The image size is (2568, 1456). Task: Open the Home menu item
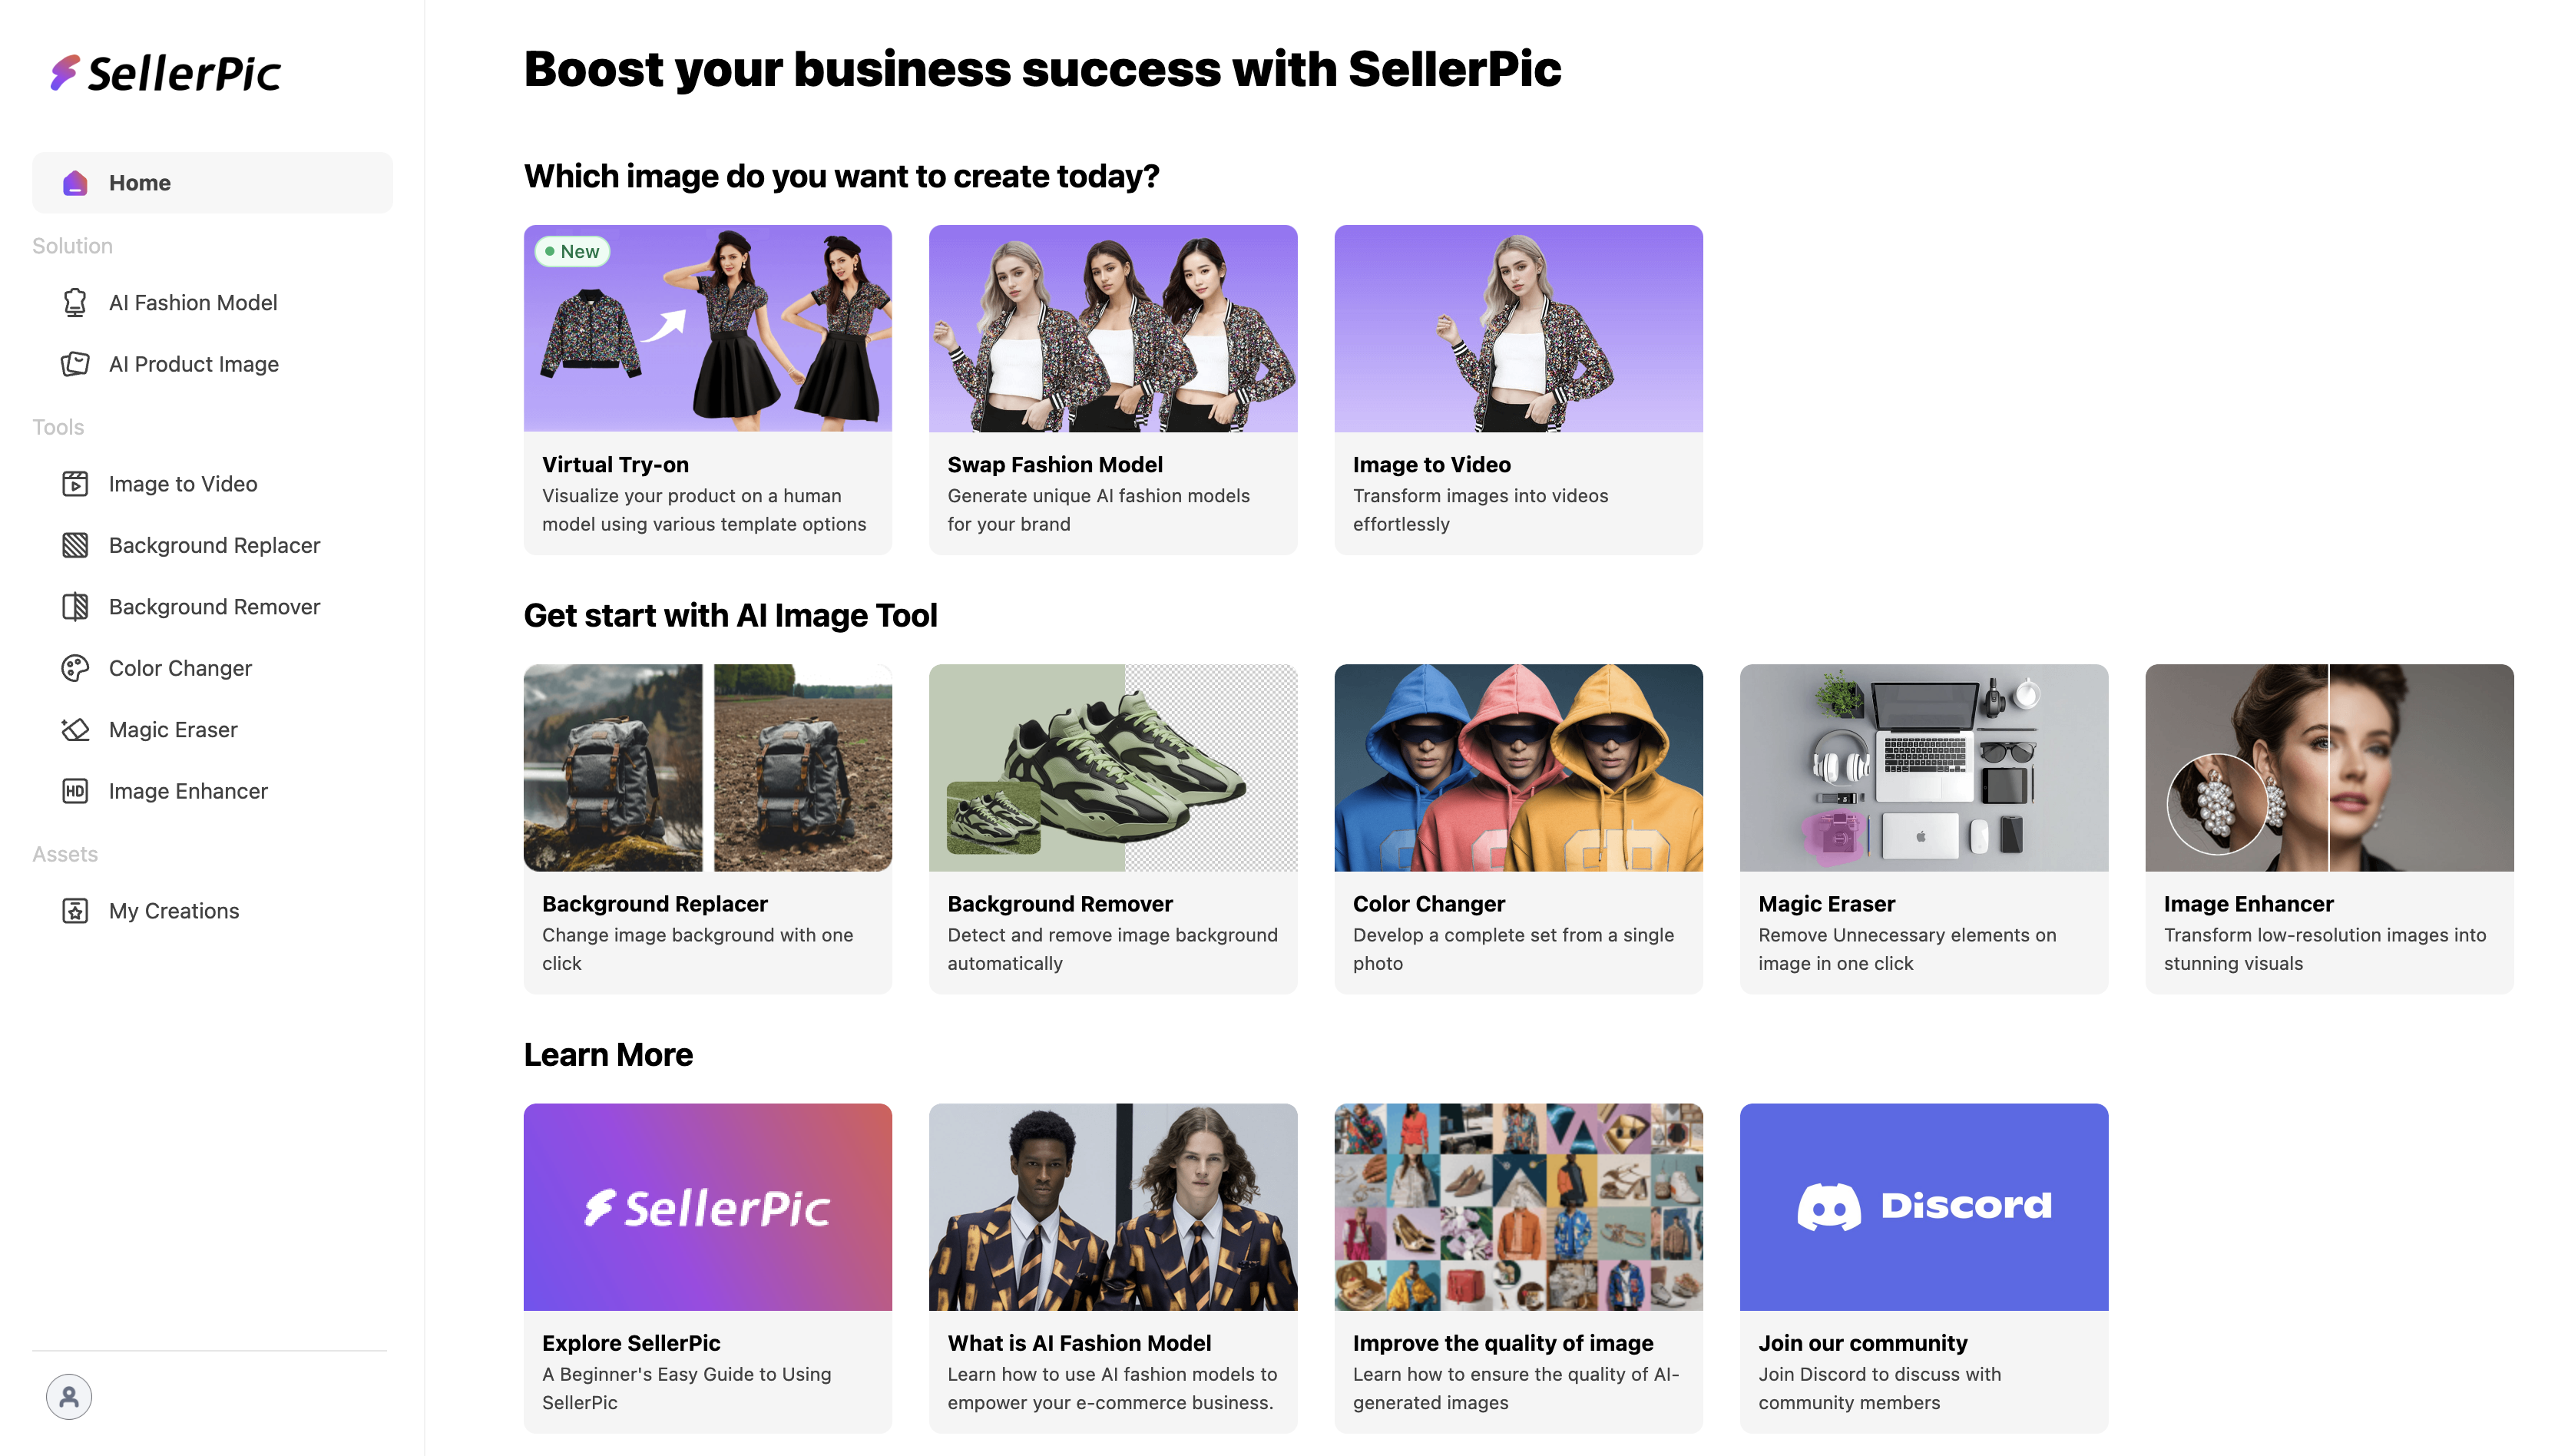[x=139, y=183]
